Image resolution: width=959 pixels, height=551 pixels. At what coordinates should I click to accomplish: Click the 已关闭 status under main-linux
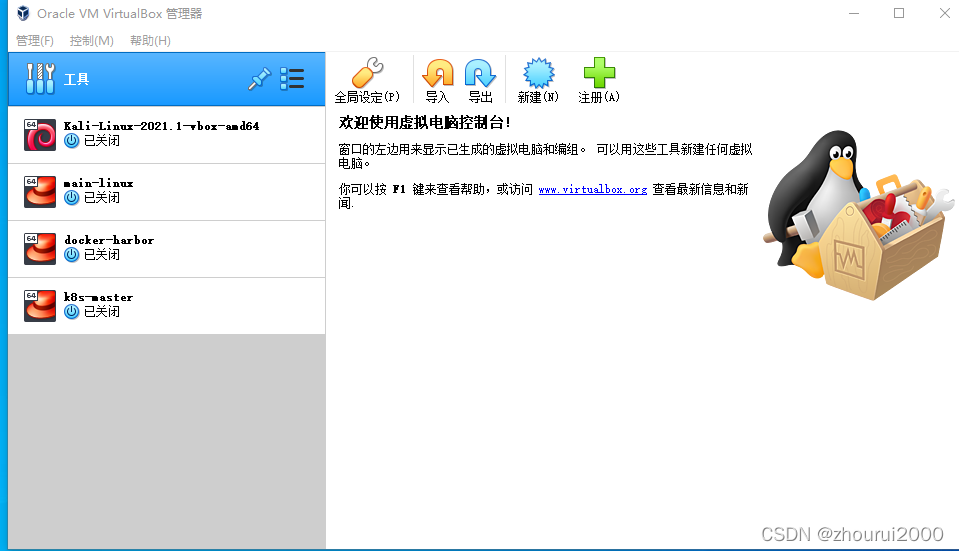102,198
